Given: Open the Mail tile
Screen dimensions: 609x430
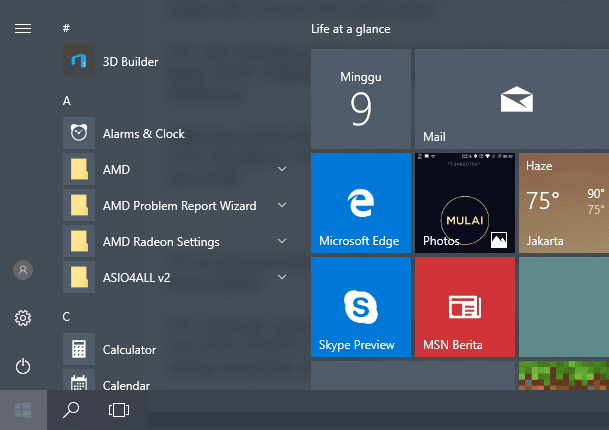Looking at the screenshot, I should (512, 99).
